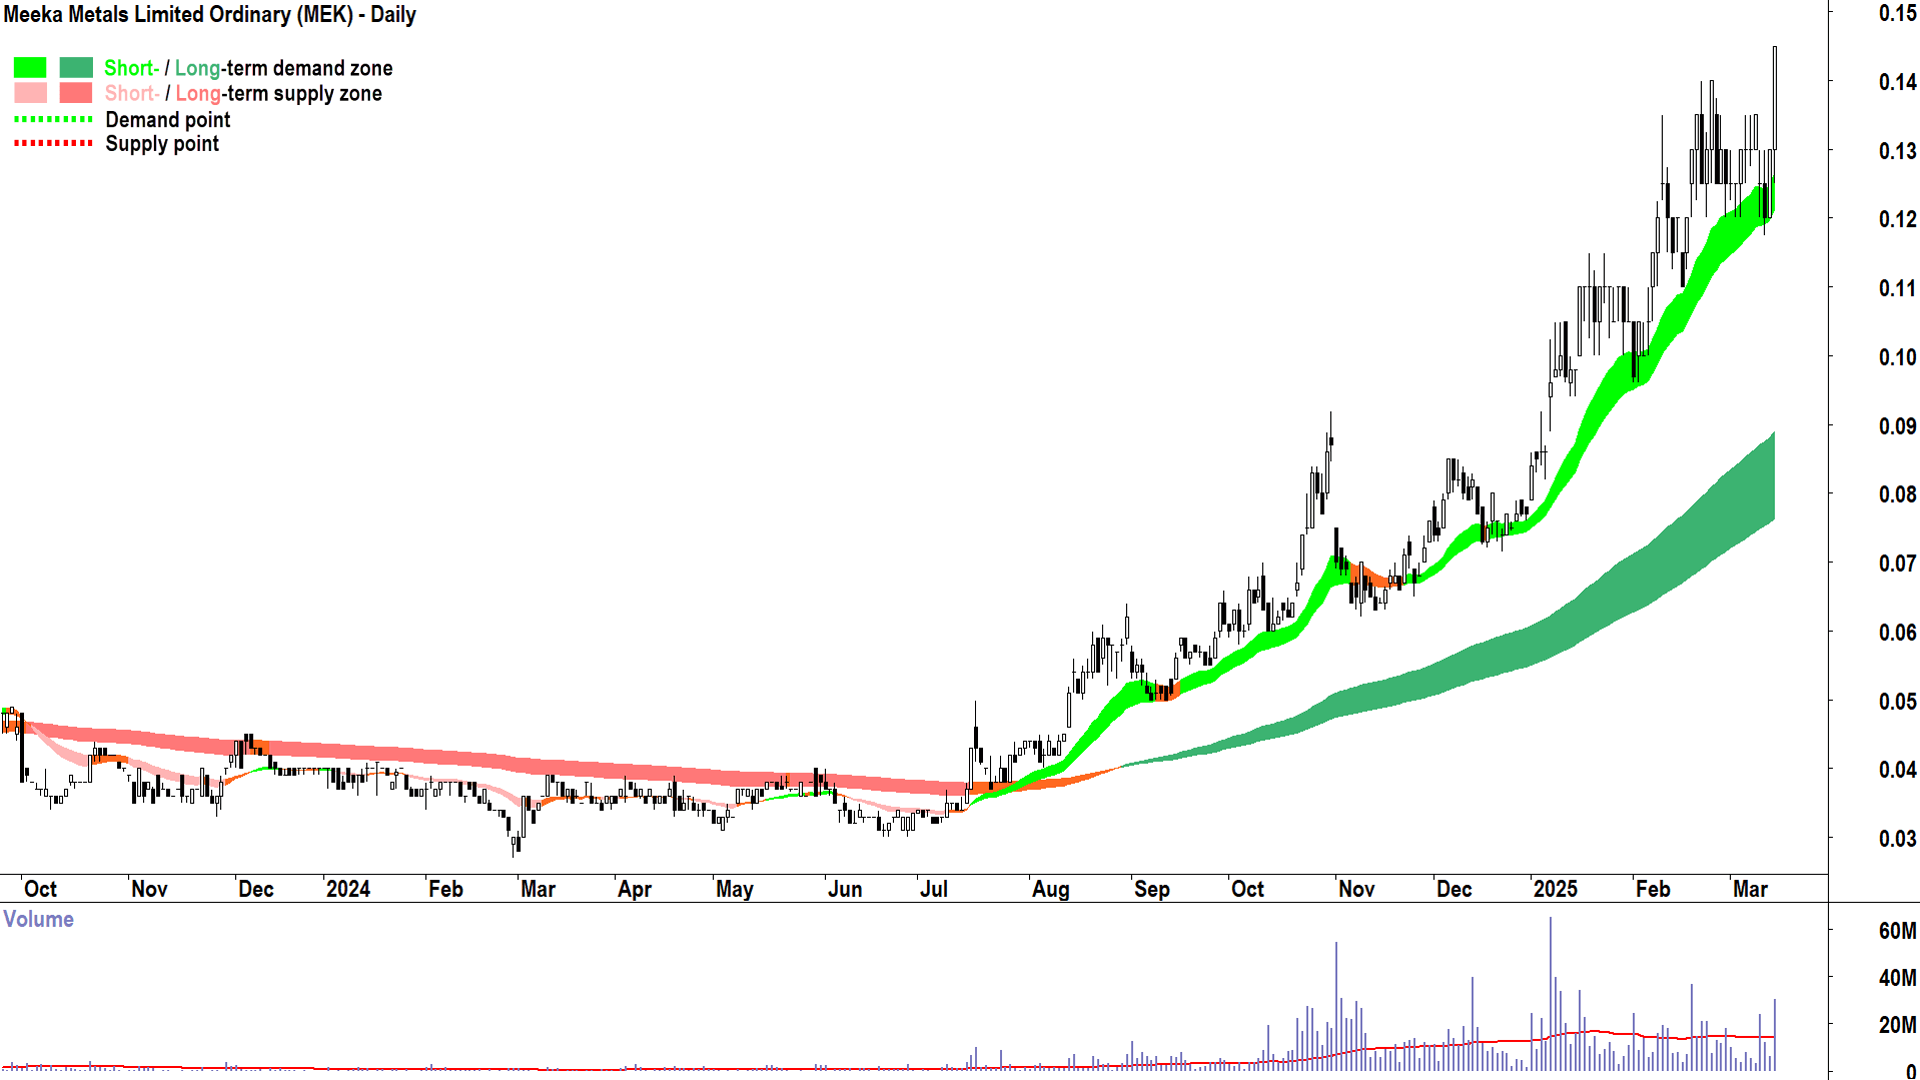Image resolution: width=1920 pixels, height=1080 pixels.
Task: Click the 0.15 price axis label
Action: tap(1896, 14)
